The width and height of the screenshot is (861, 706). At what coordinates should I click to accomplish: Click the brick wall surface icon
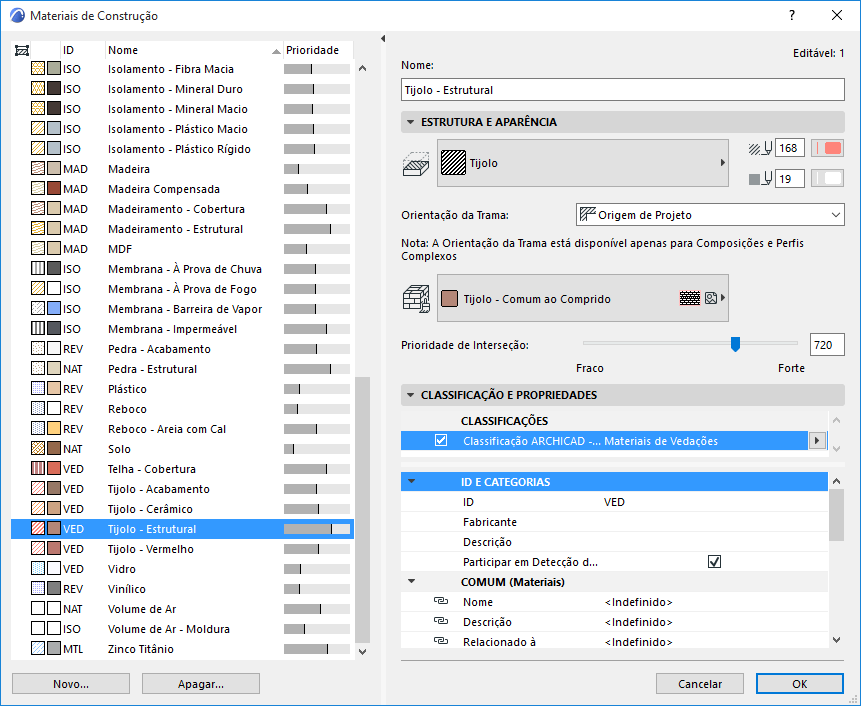(416, 299)
